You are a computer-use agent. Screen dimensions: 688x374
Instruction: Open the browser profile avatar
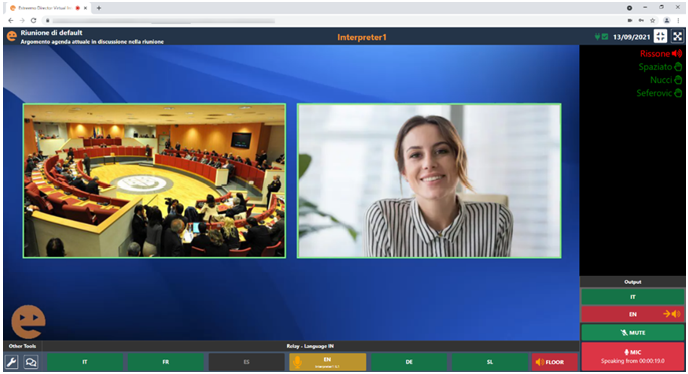coord(666,20)
